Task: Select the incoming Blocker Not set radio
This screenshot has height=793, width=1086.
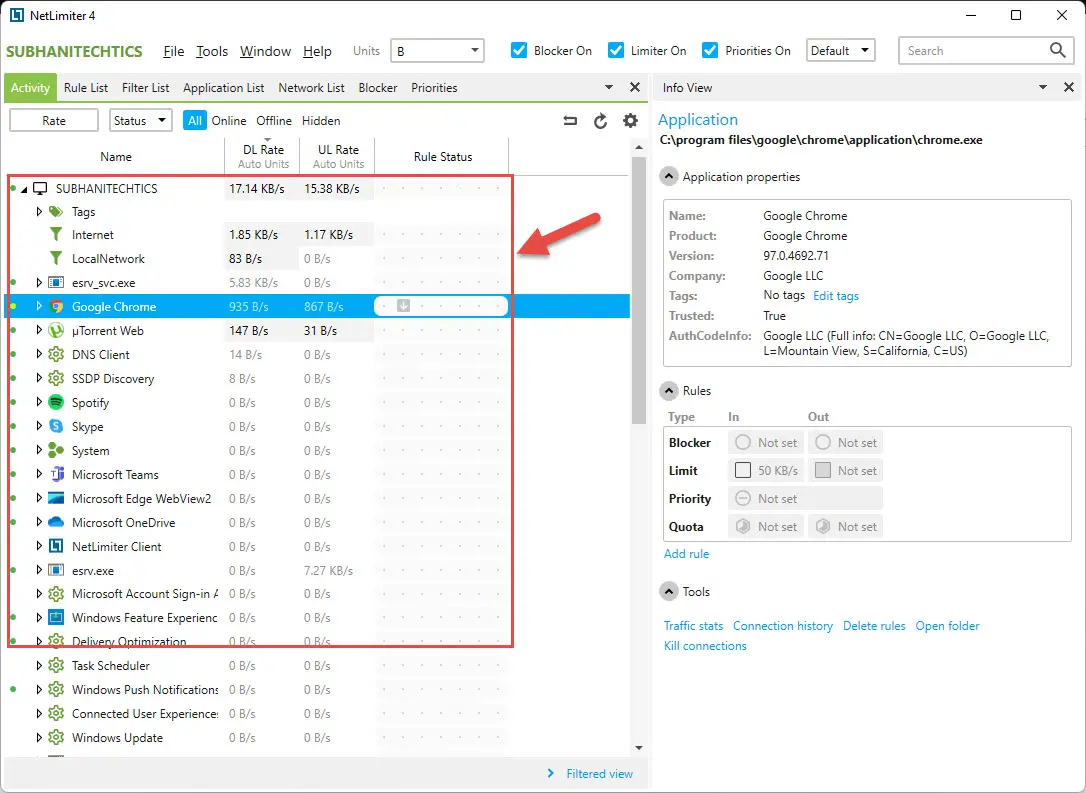Action: 742,442
